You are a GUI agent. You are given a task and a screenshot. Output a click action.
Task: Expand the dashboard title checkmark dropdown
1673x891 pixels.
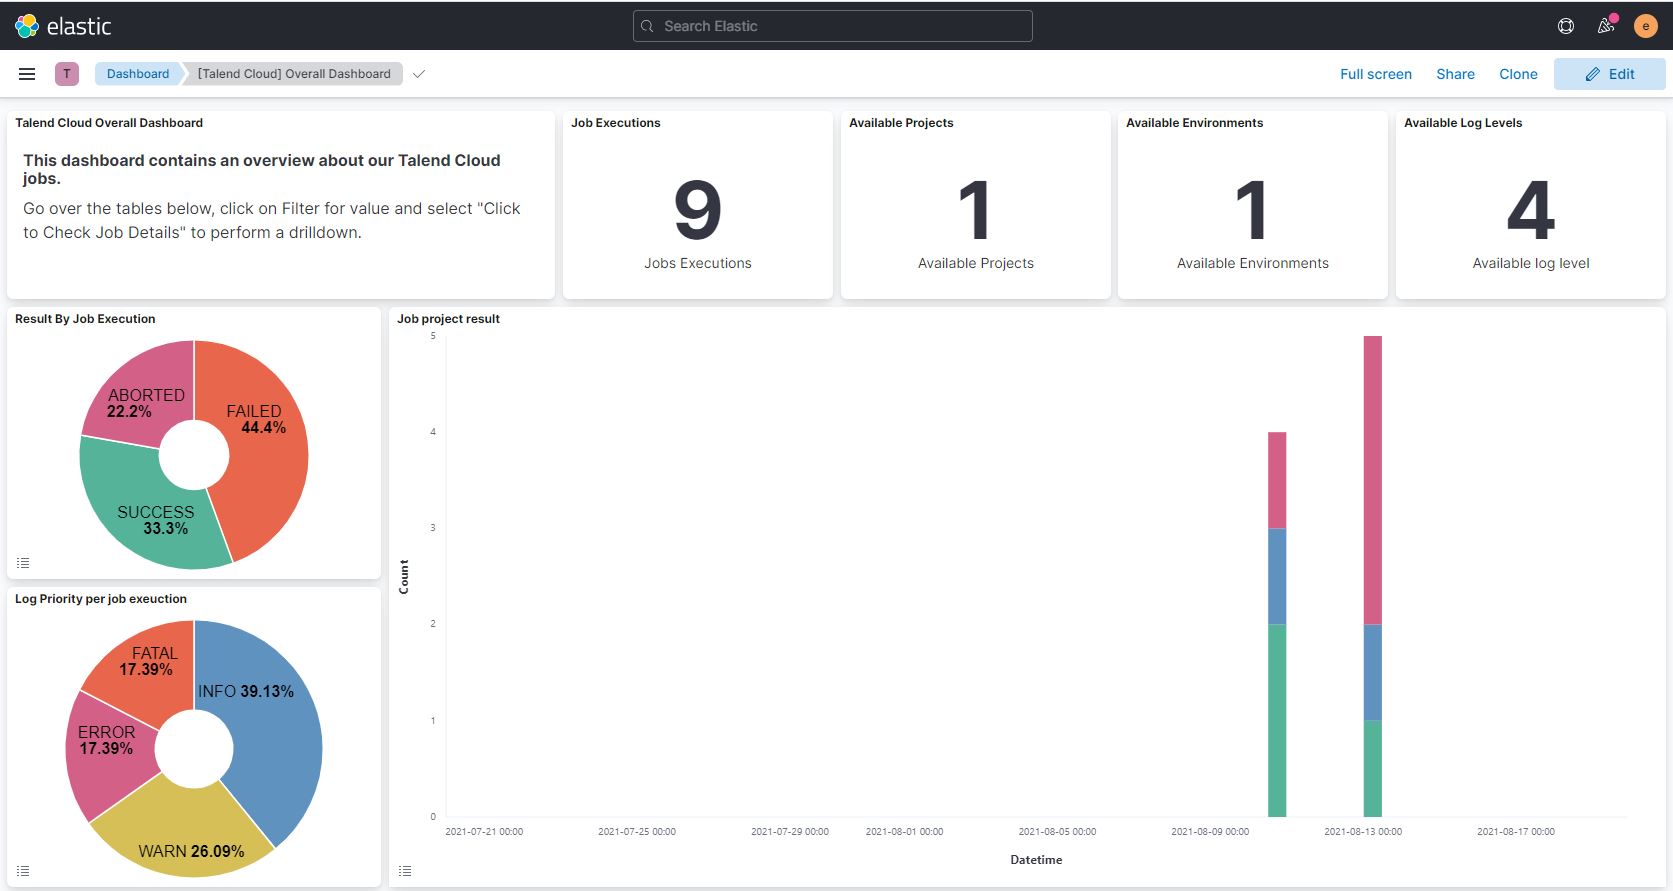[419, 74]
